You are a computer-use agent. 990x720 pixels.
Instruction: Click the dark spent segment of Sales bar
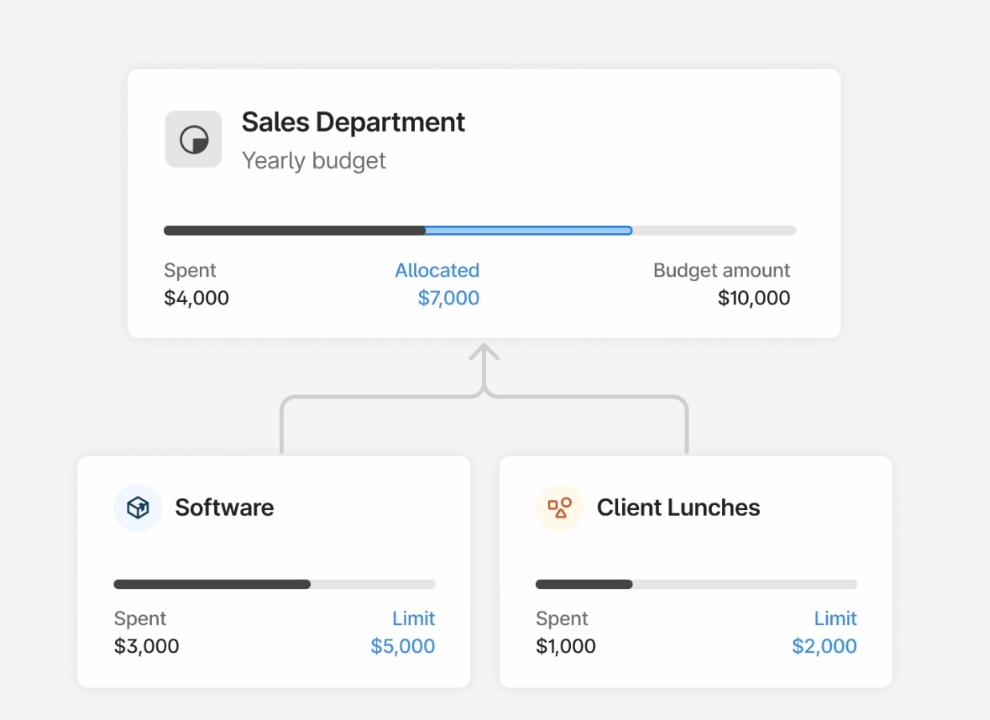pos(294,231)
